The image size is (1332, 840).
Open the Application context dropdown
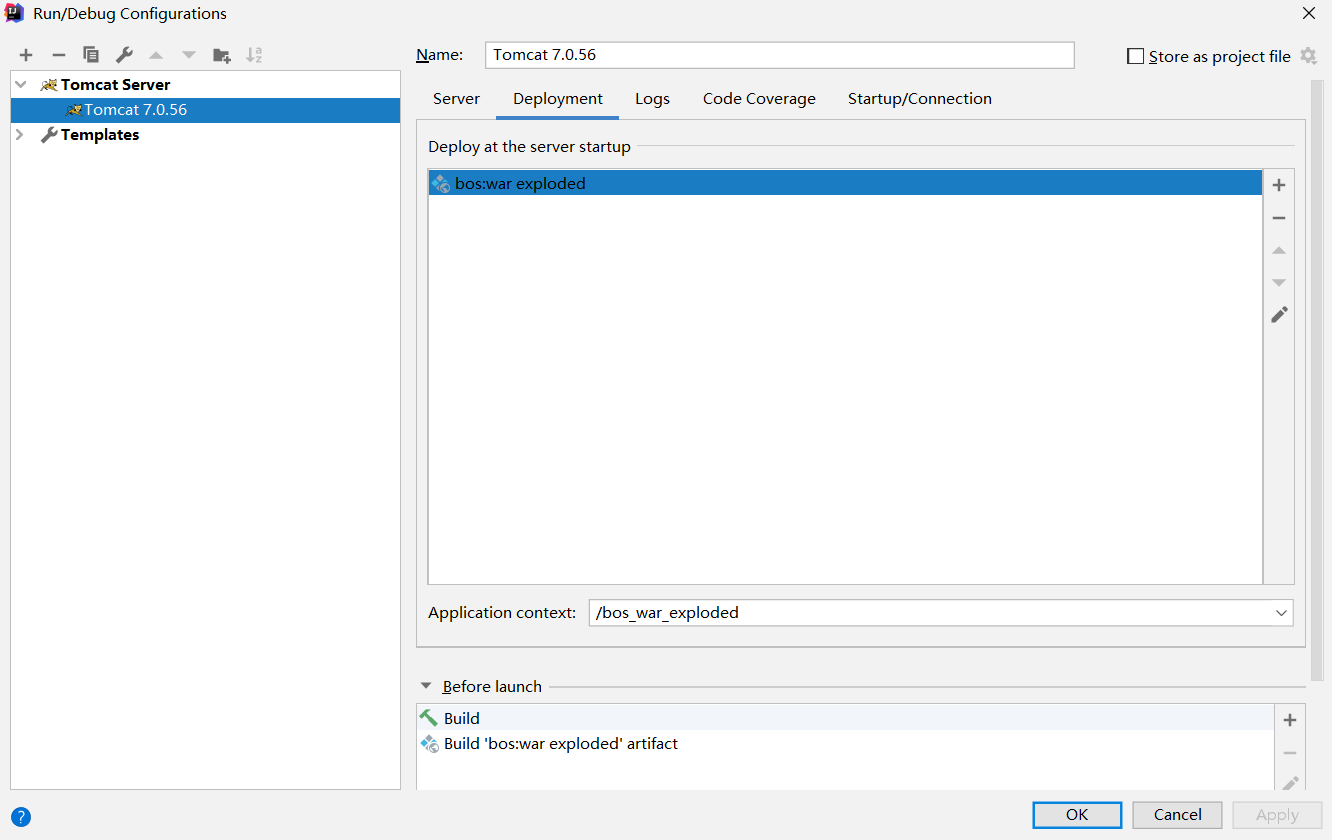point(1281,613)
